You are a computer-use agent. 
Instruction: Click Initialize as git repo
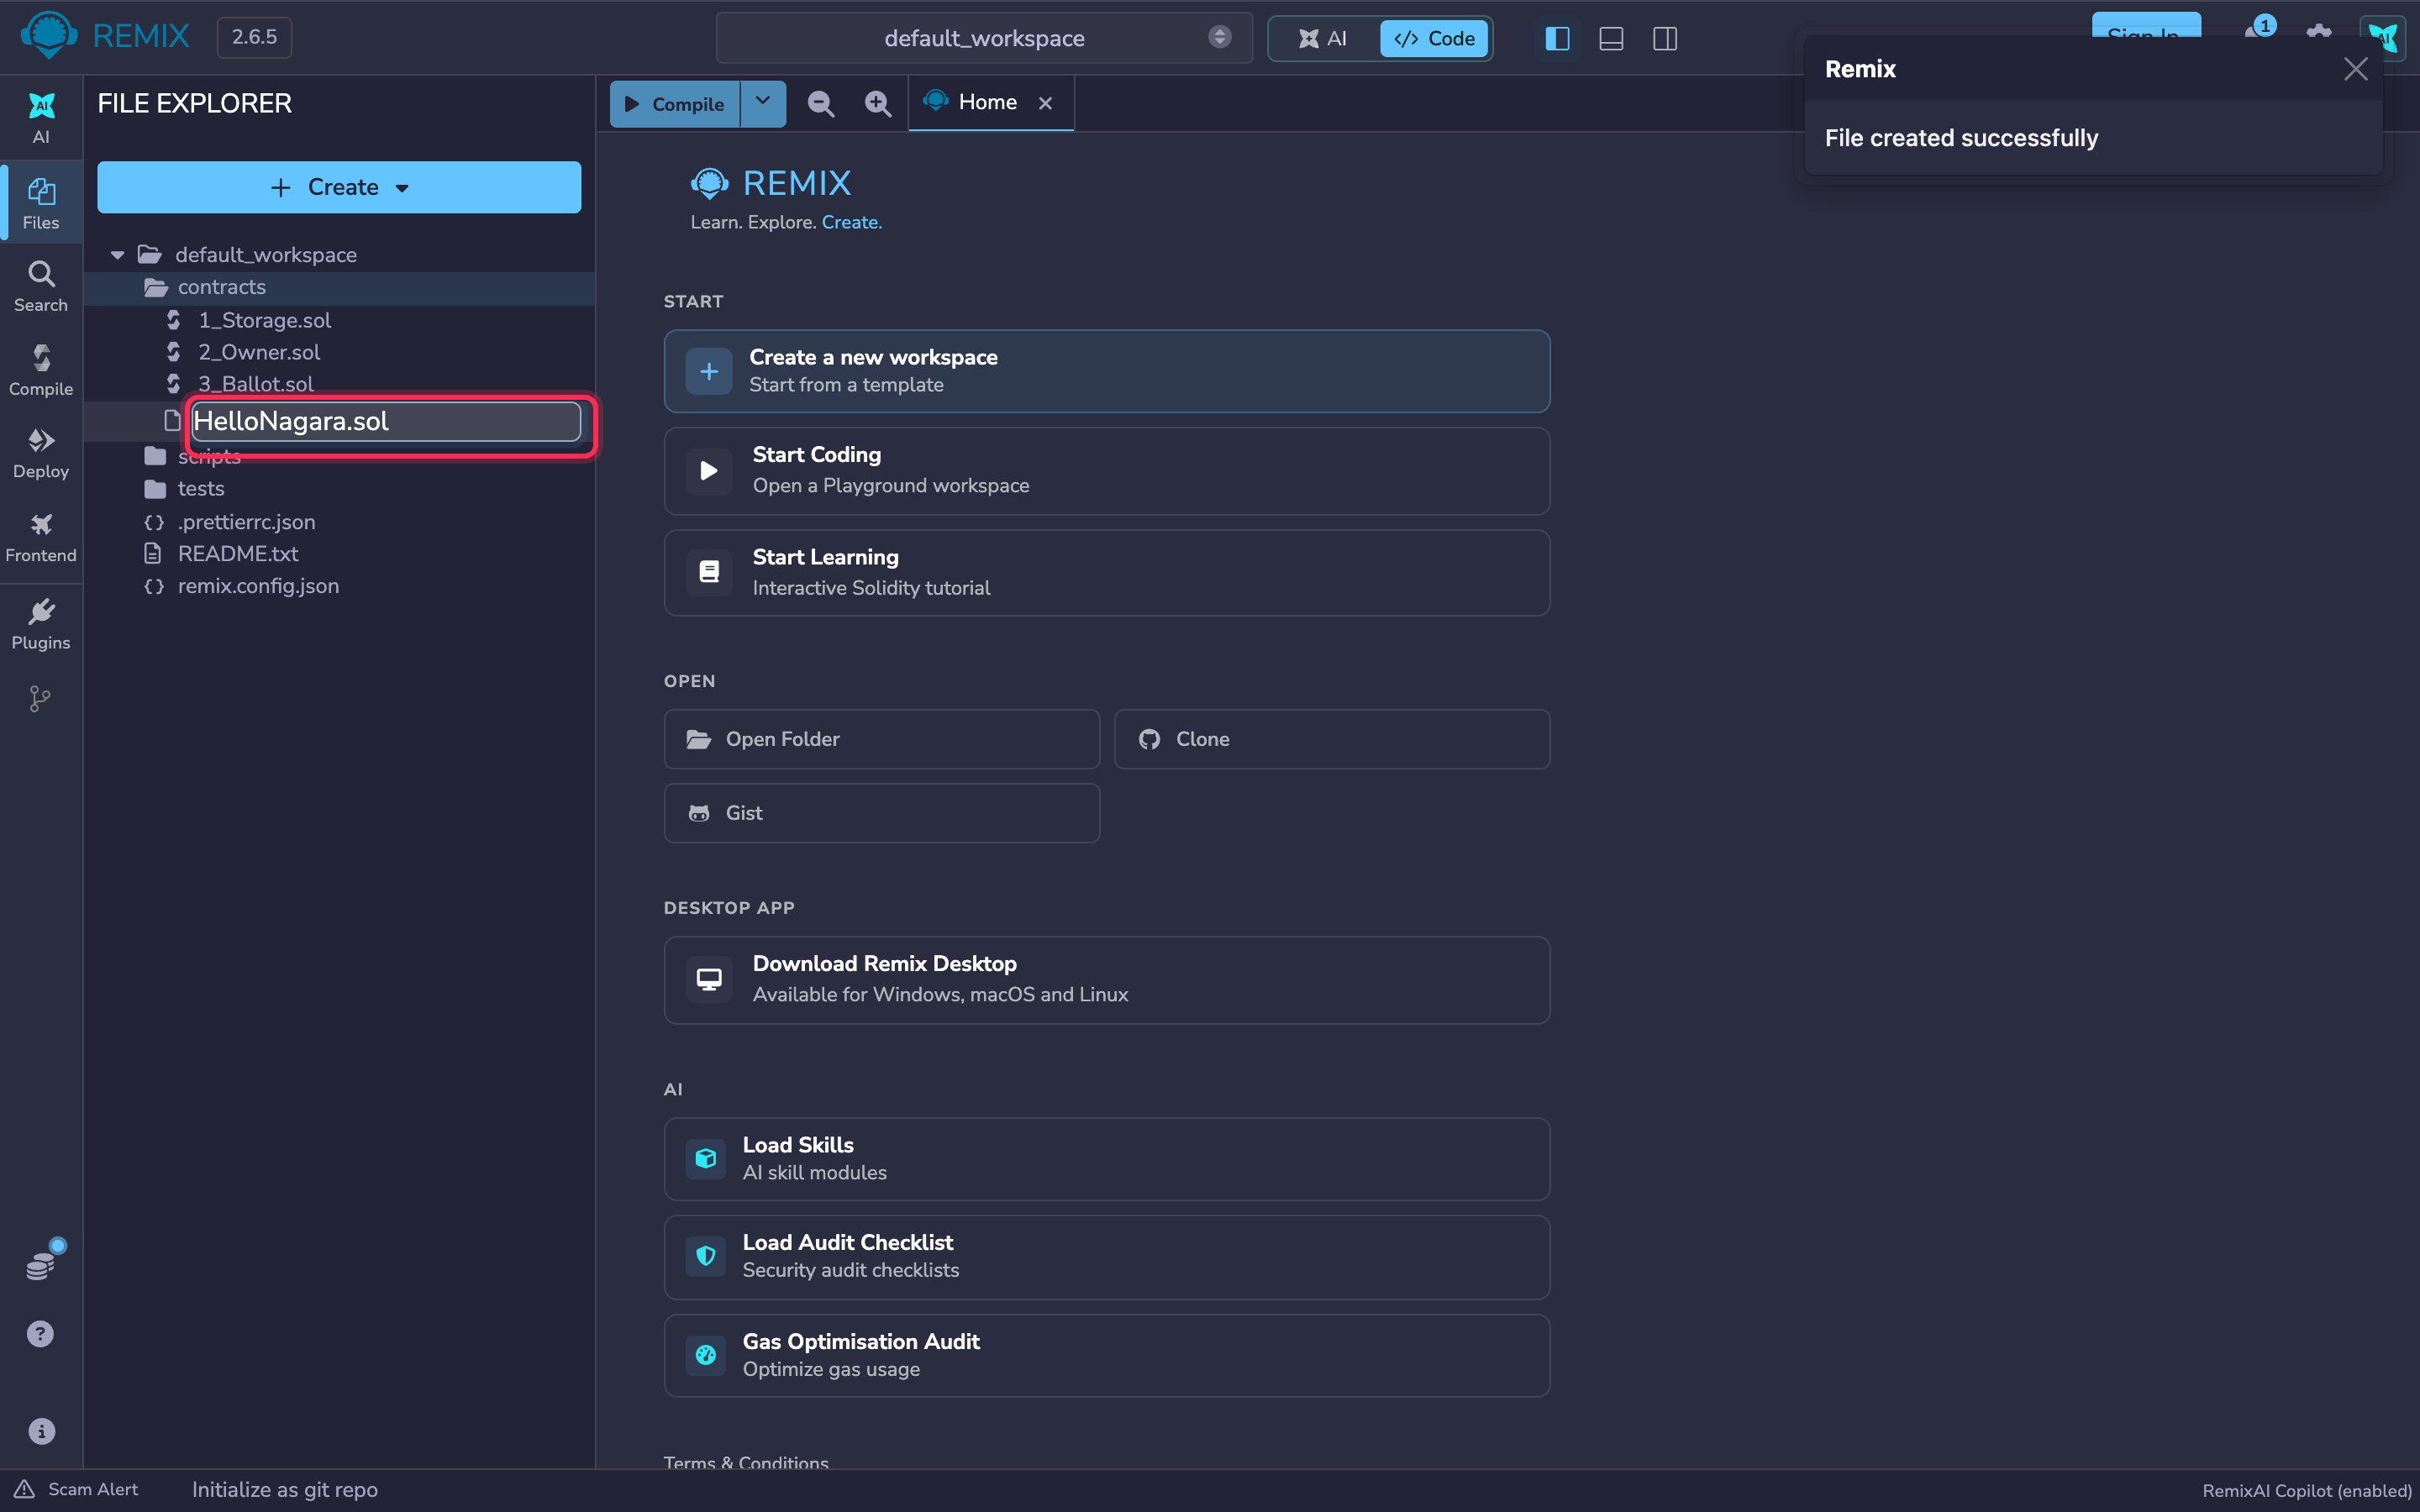coord(285,1489)
